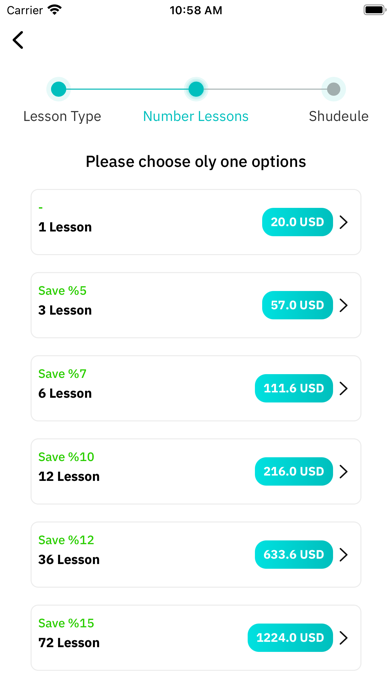392x696 pixels.
Task: Tap the chevron next to 57.0 USD
Action: click(x=343, y=305)
